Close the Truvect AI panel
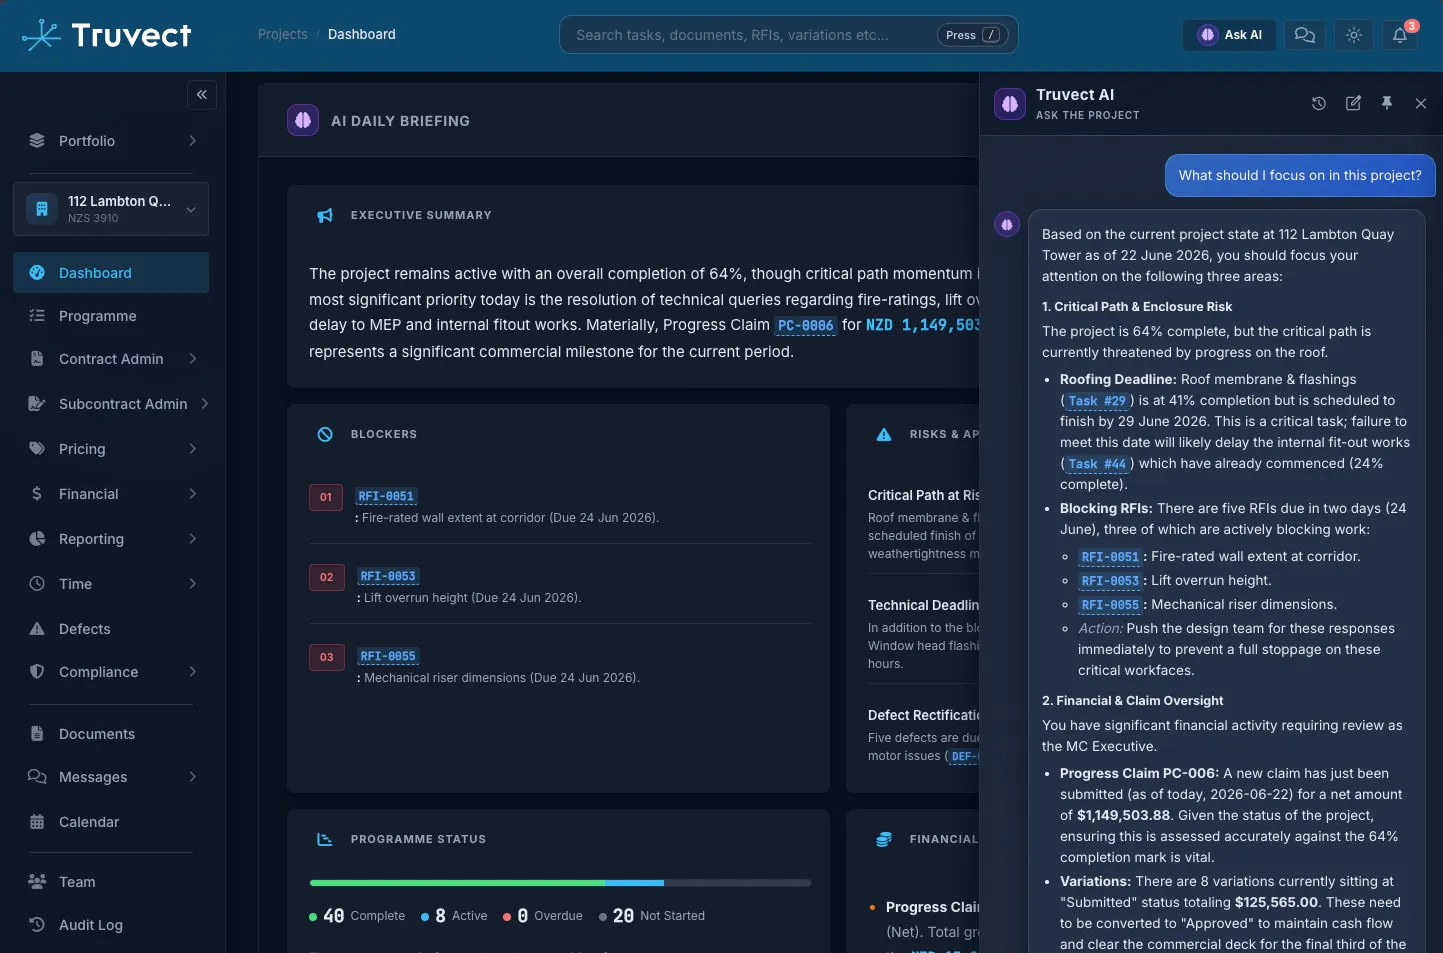The width and height of the screenshot is (1443, 953). point(1421,103)
